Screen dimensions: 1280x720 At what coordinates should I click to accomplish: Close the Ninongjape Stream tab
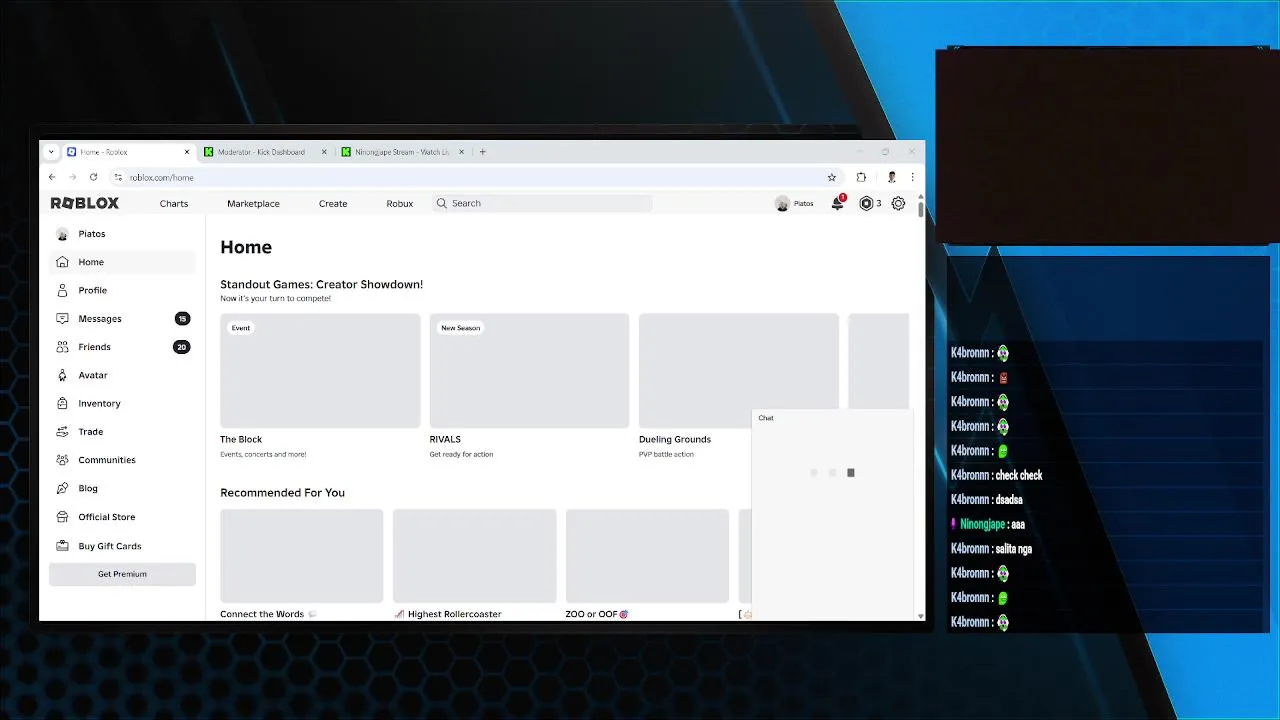[x=461, y=152]
